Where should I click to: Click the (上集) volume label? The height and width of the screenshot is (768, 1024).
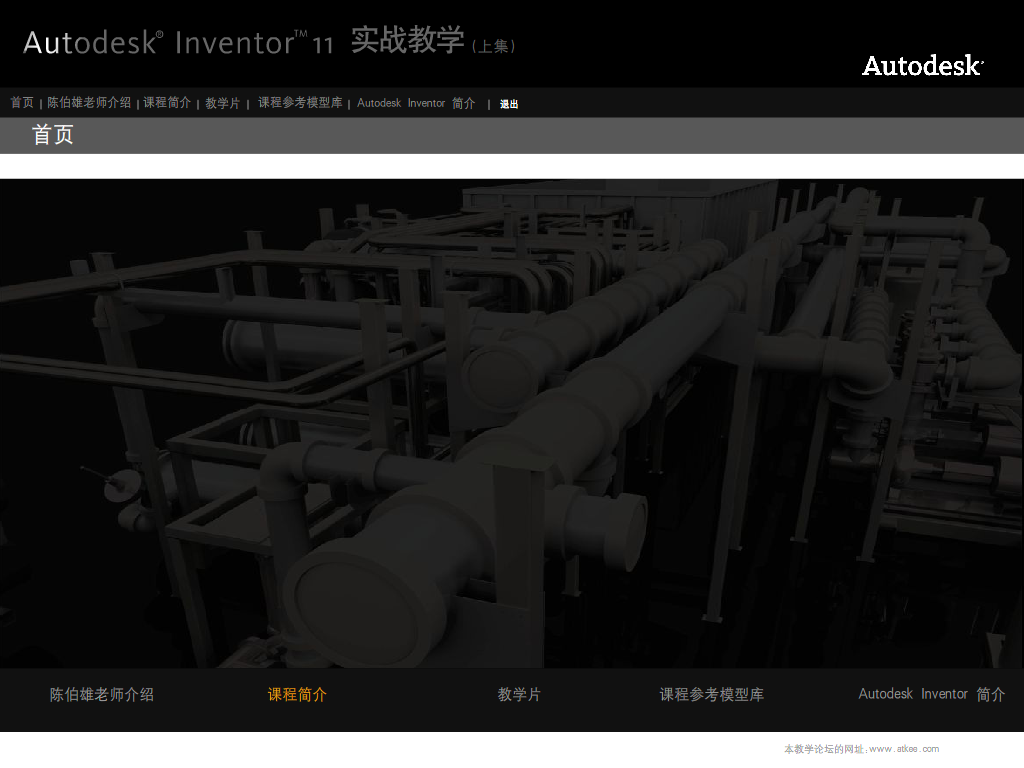point(494,46)
